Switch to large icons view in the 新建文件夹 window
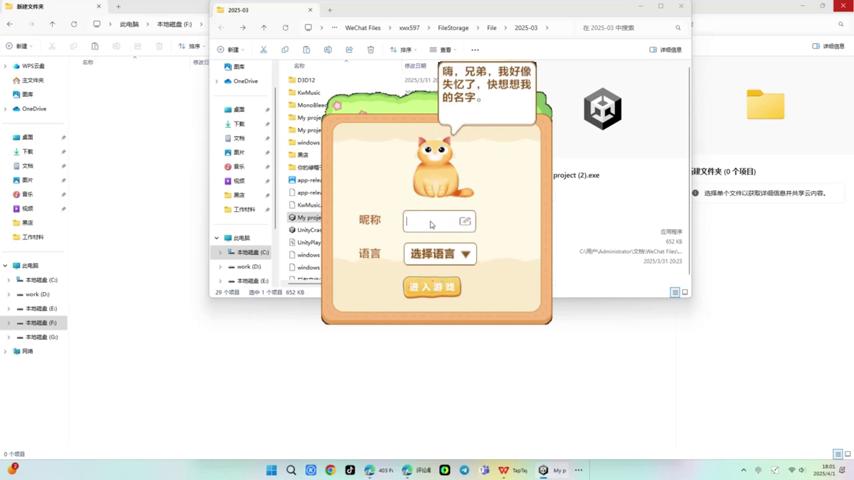This screenshot has width=854, height=480. coord(848,454)
